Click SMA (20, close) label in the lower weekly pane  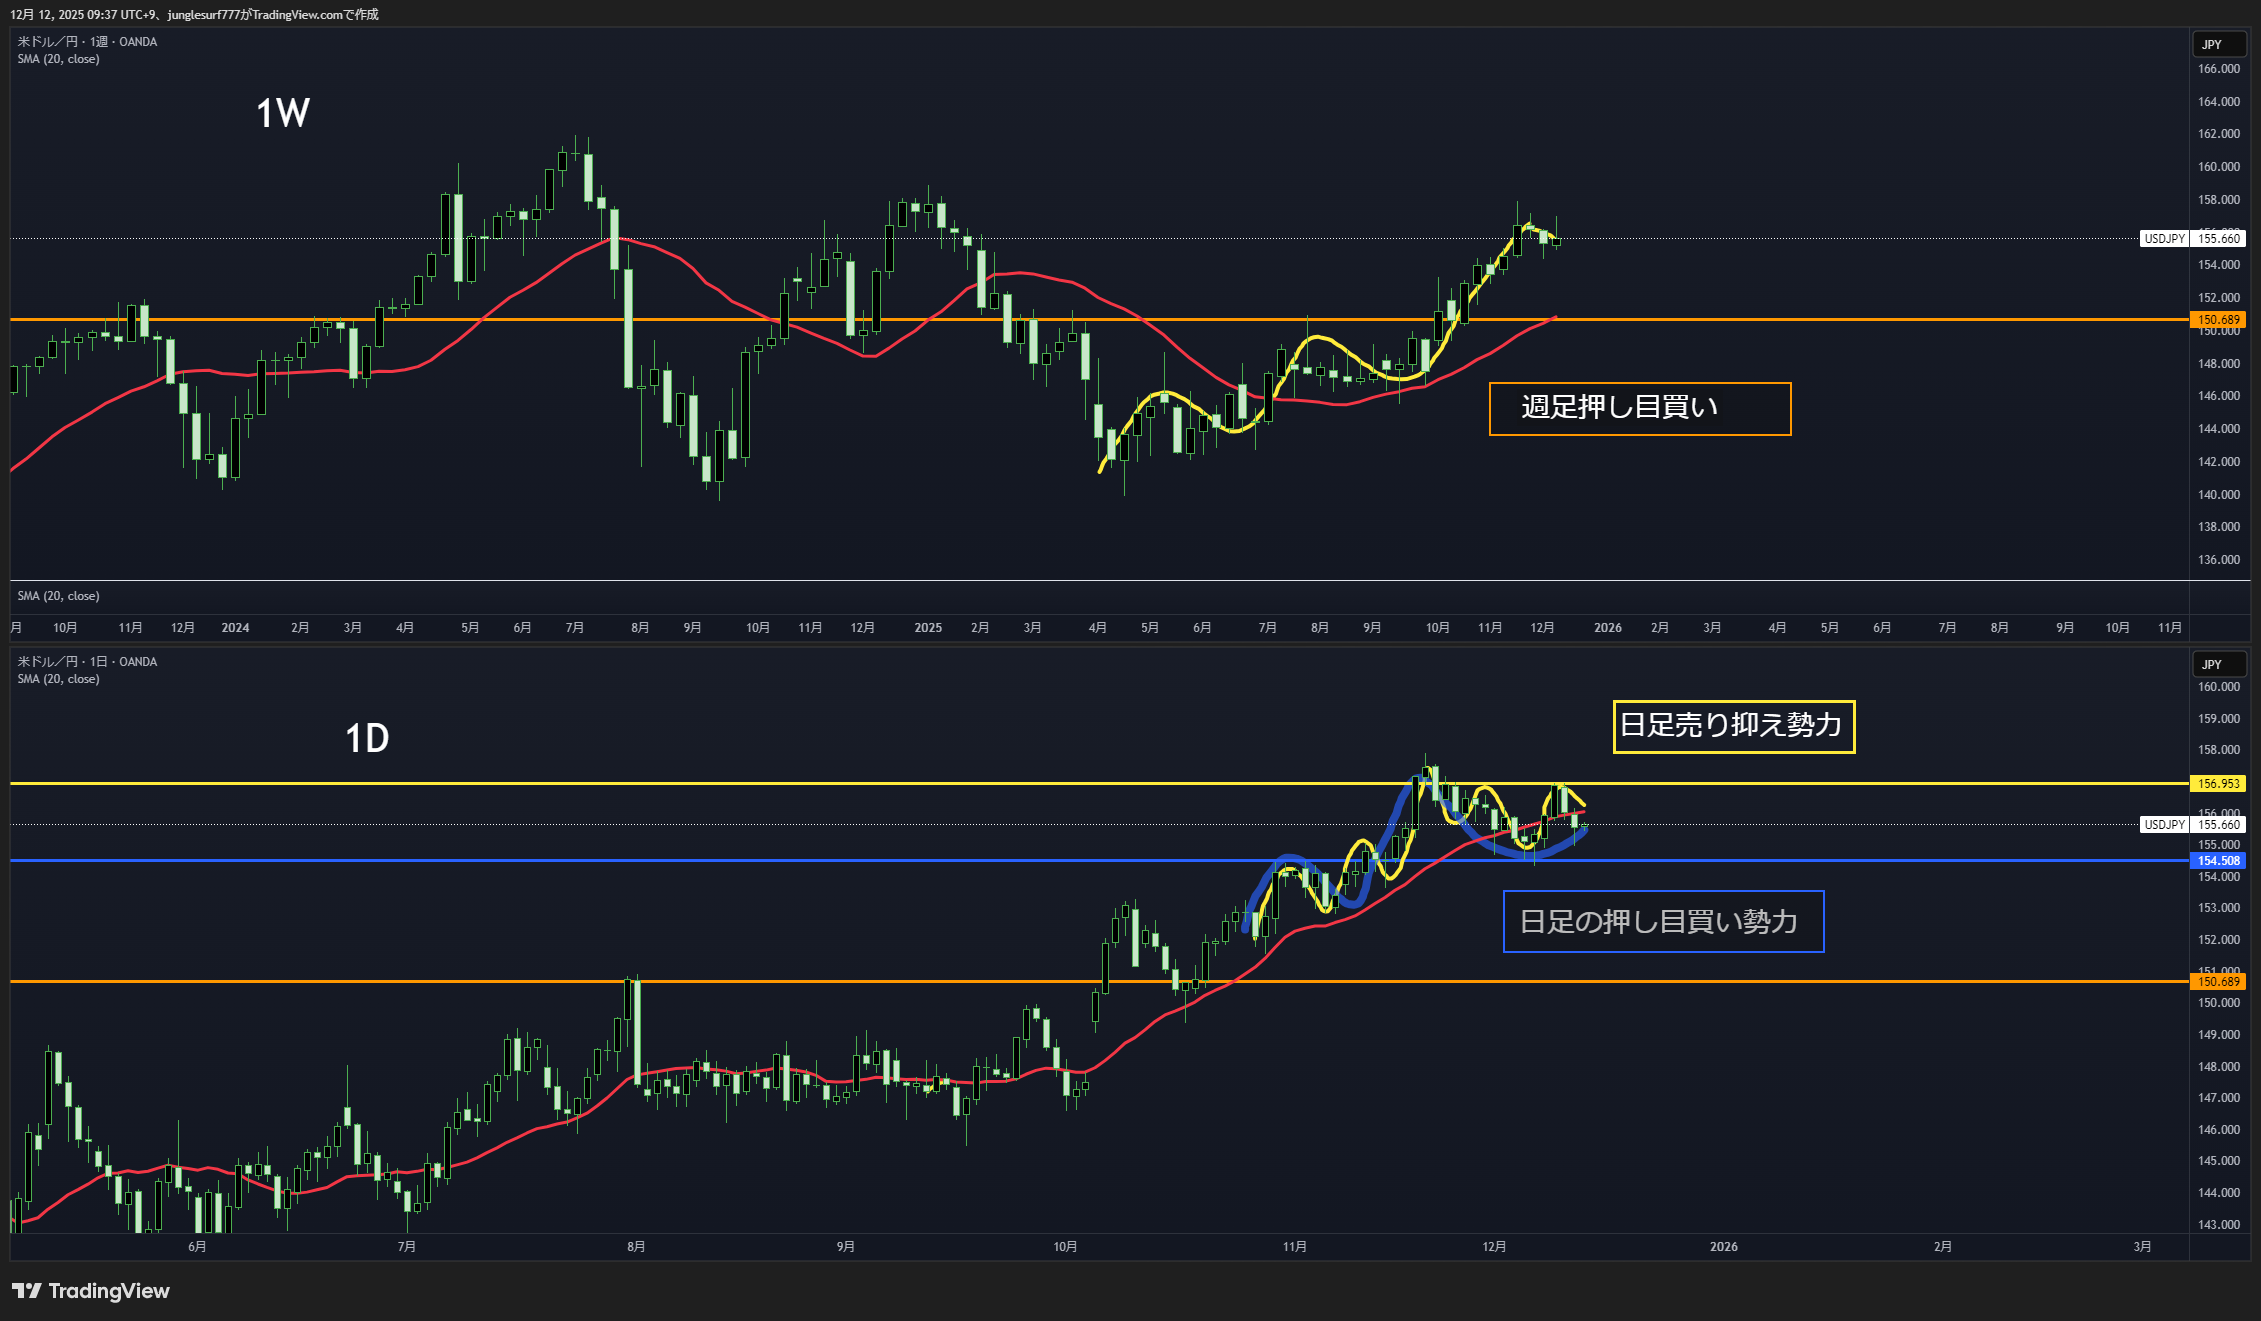(58, 596)
